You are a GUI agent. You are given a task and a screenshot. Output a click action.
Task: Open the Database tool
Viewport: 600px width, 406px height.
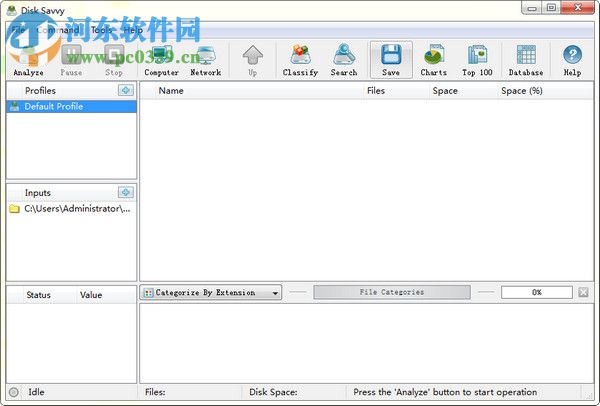(x=526, y=60)
